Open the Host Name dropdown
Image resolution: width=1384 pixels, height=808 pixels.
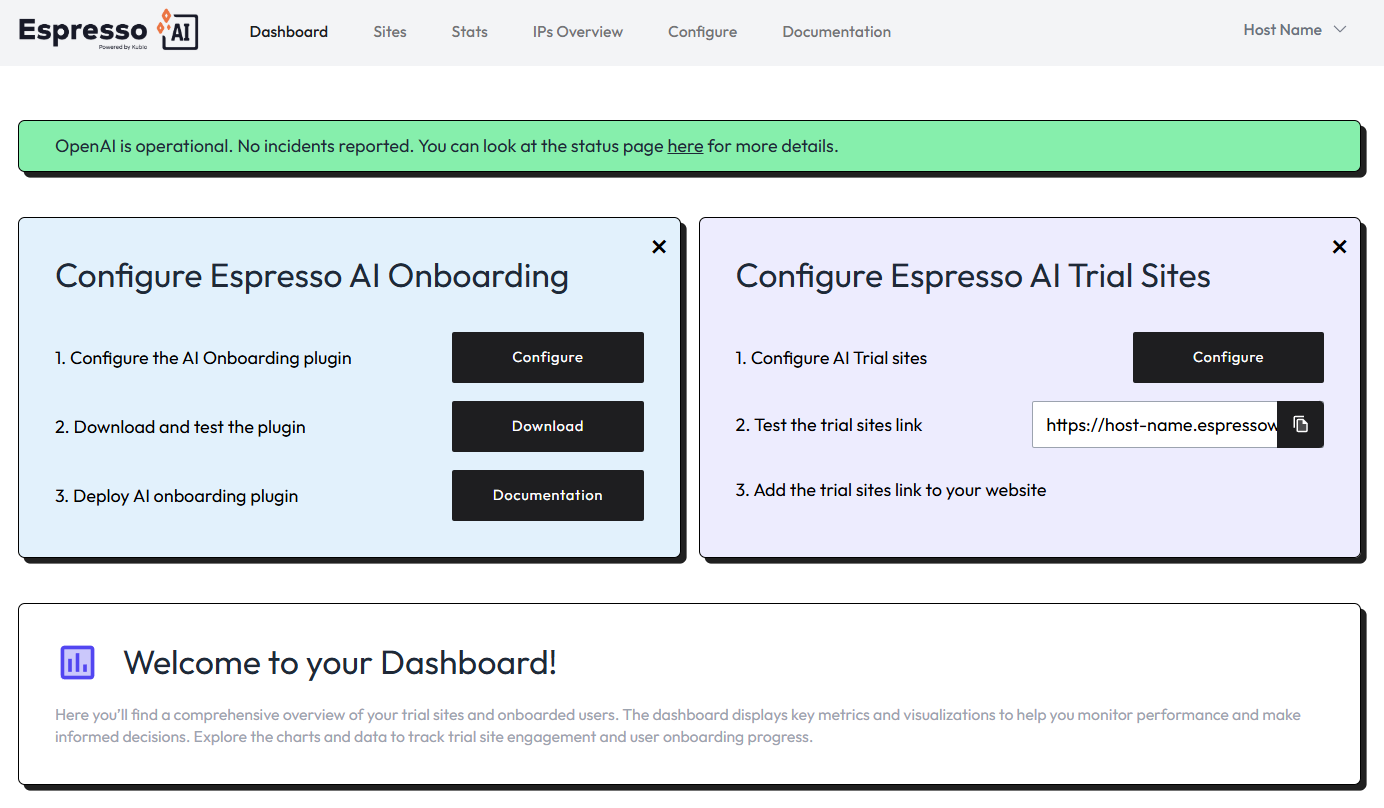click(x=1283, y=30)
